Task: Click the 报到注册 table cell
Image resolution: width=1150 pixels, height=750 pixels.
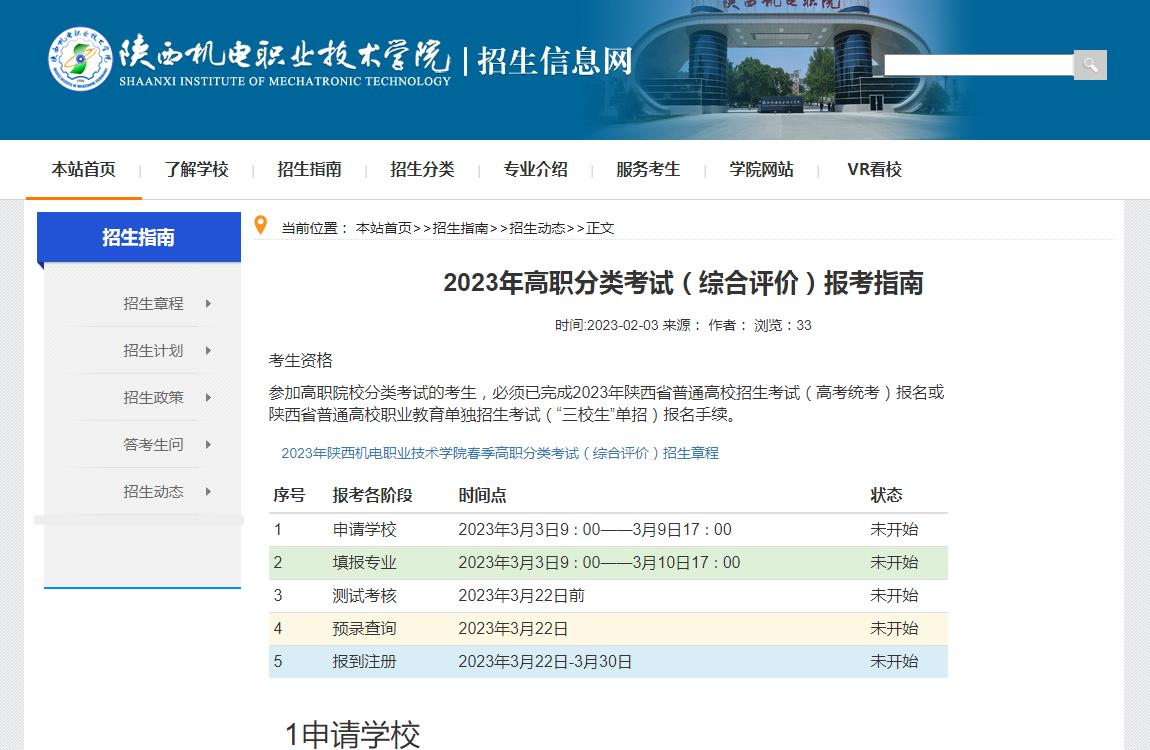Action: [x=365, y=661]
